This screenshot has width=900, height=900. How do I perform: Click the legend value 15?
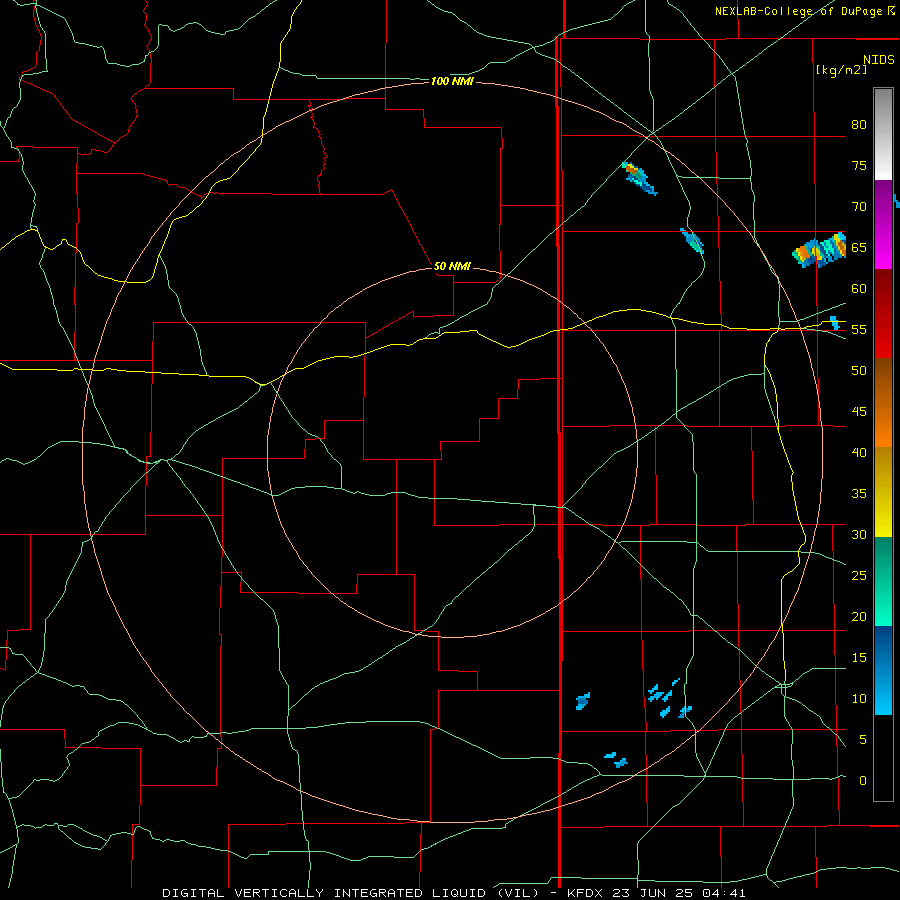tap(859, 657)
